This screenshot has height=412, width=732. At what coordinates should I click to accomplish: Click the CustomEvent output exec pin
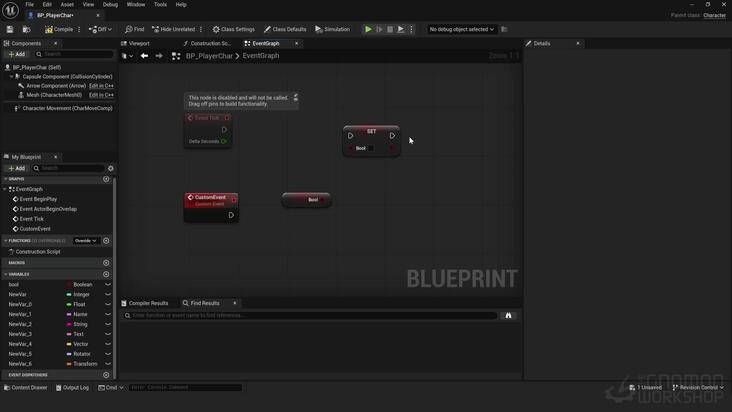(231, 215)
